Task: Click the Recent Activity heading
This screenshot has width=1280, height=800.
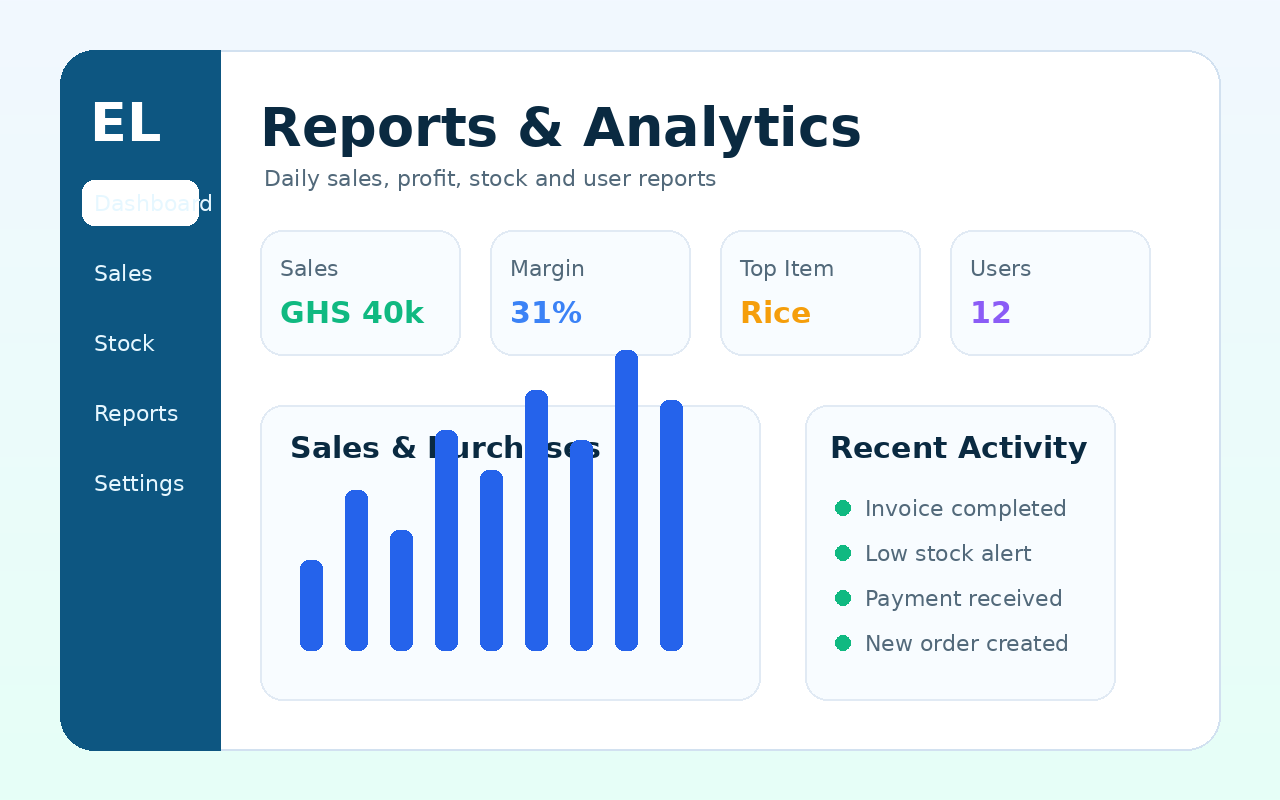Action: (x=958, y=448)
